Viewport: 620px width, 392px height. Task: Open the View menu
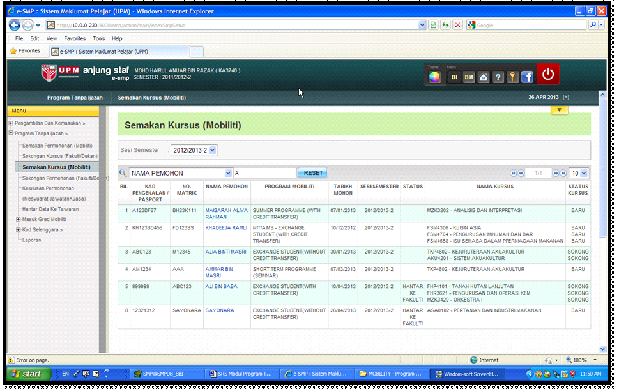[52, 38]
